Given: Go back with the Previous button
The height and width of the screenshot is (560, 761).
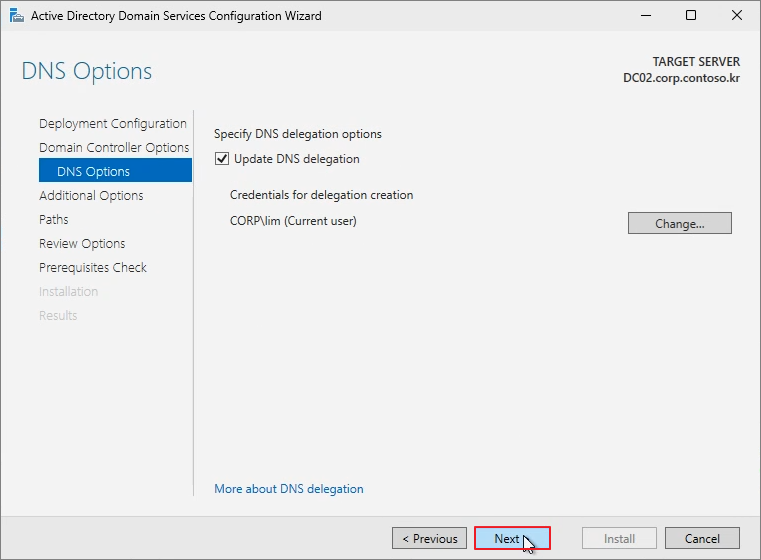Looking at the screenshot, I should pyautogui.click(x=430, y=538).
